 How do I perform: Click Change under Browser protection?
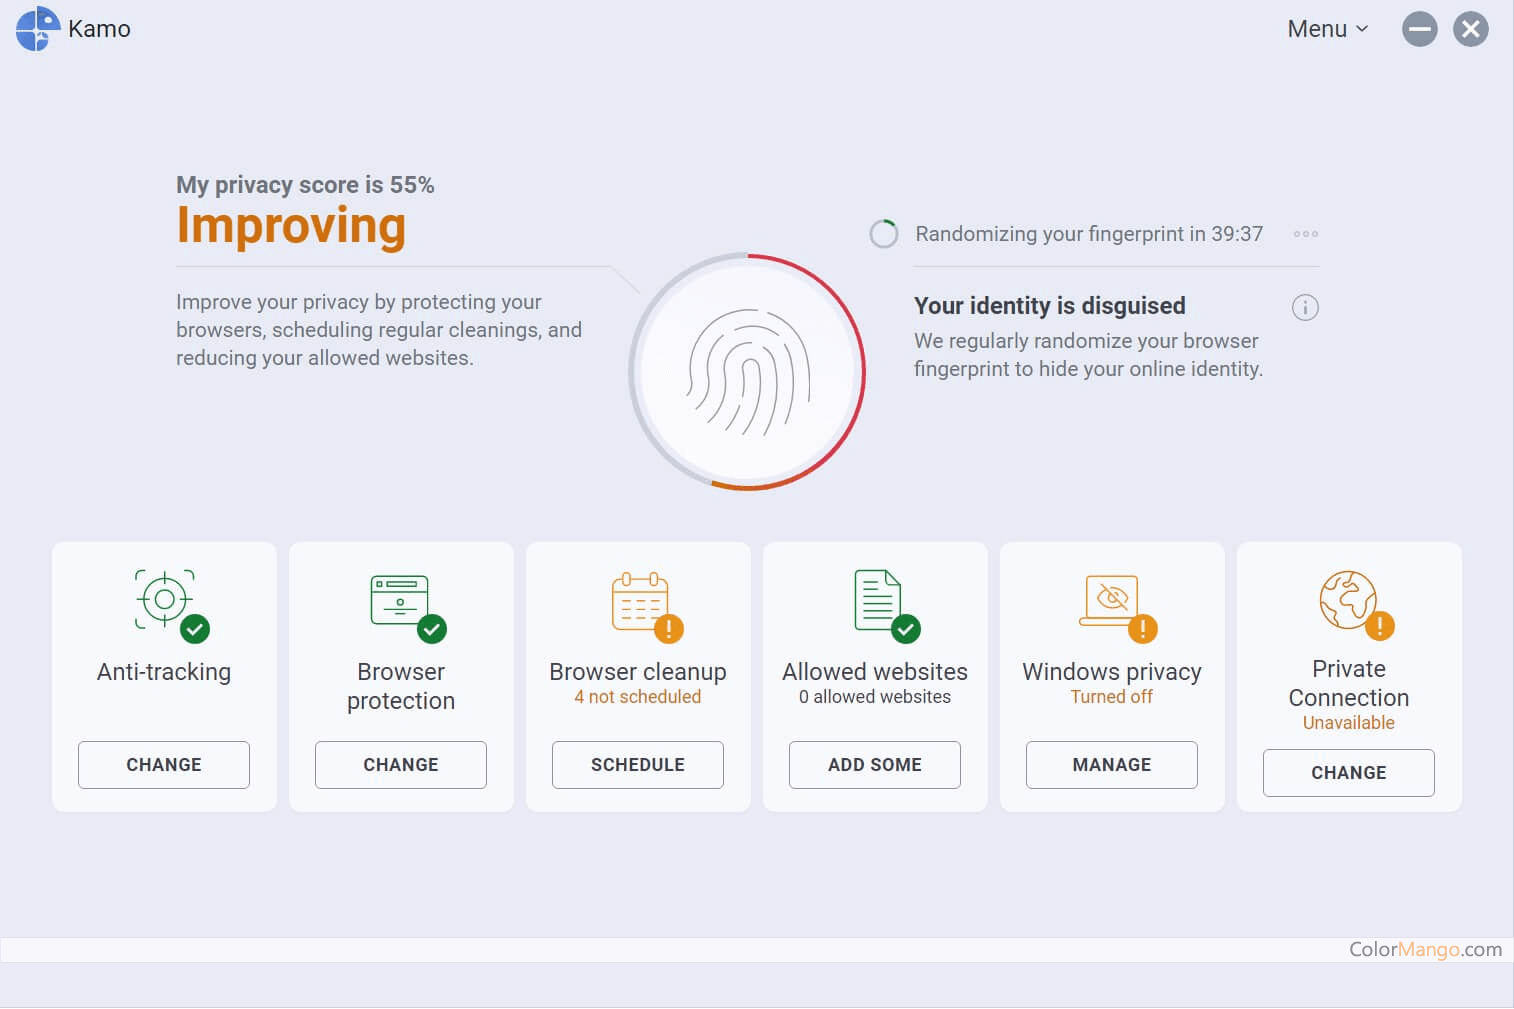pyautogui.click(x=401, y=765)
